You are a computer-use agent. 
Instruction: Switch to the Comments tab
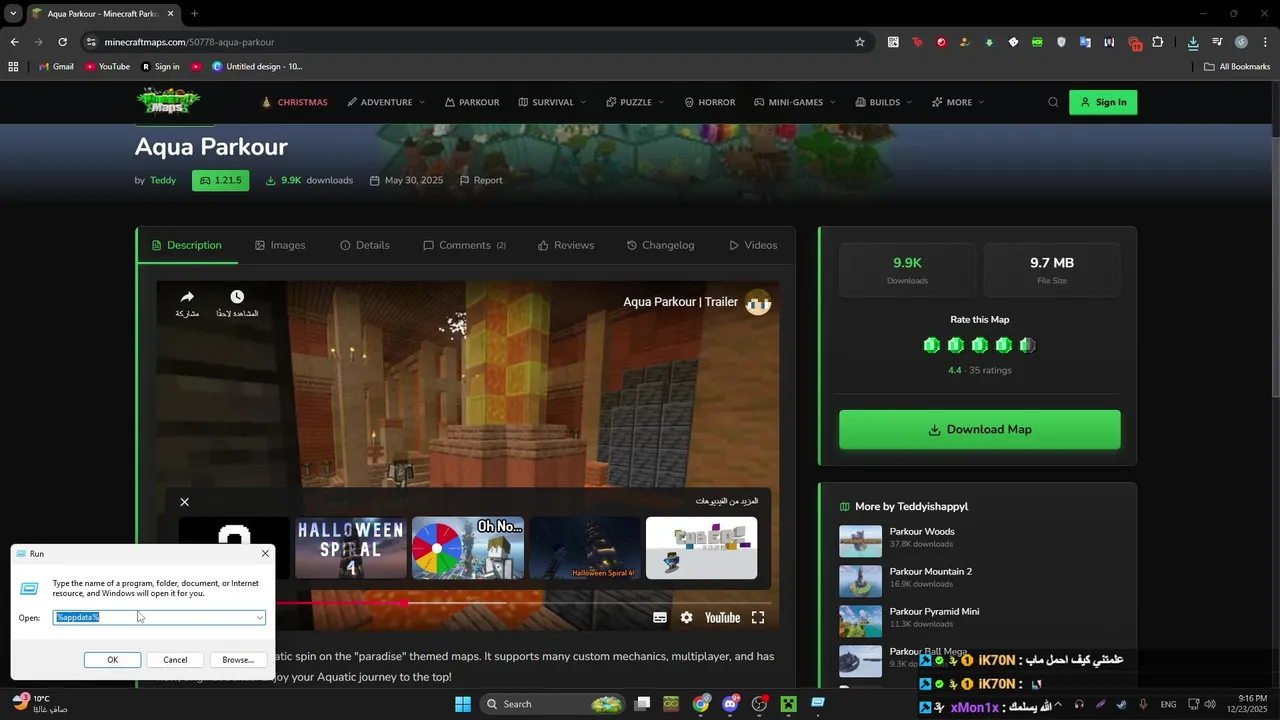[464, 245]
